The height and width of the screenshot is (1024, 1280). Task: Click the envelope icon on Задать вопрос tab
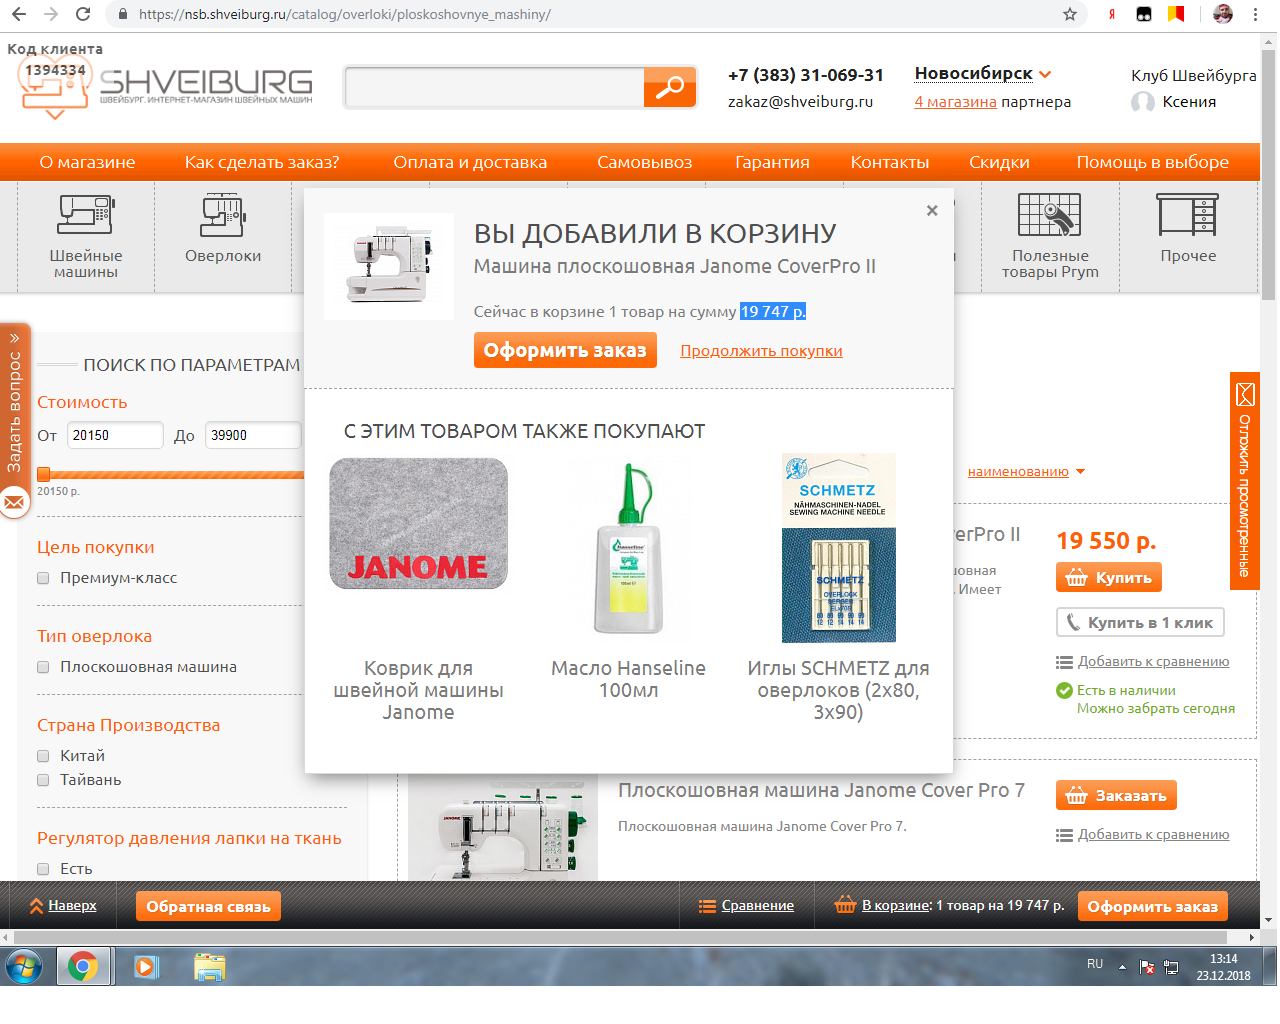point(14,502)
